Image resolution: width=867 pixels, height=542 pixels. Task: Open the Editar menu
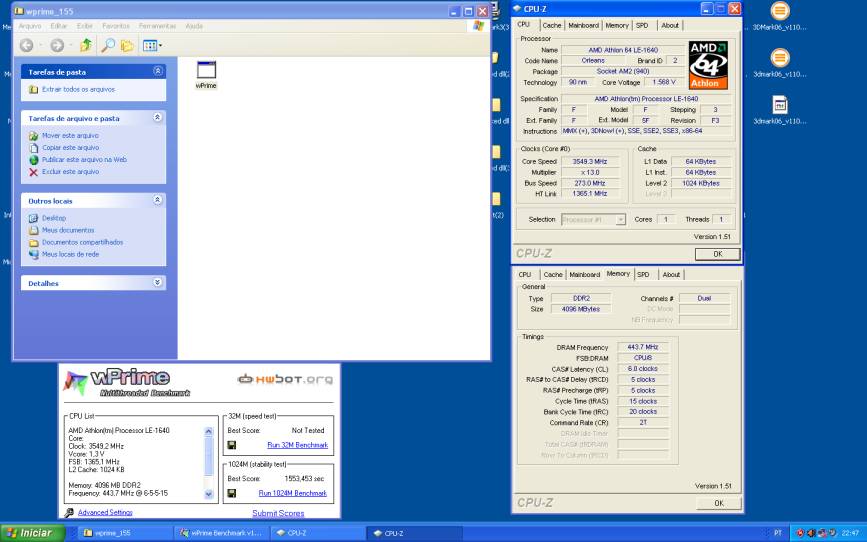(x=59, y=26)
